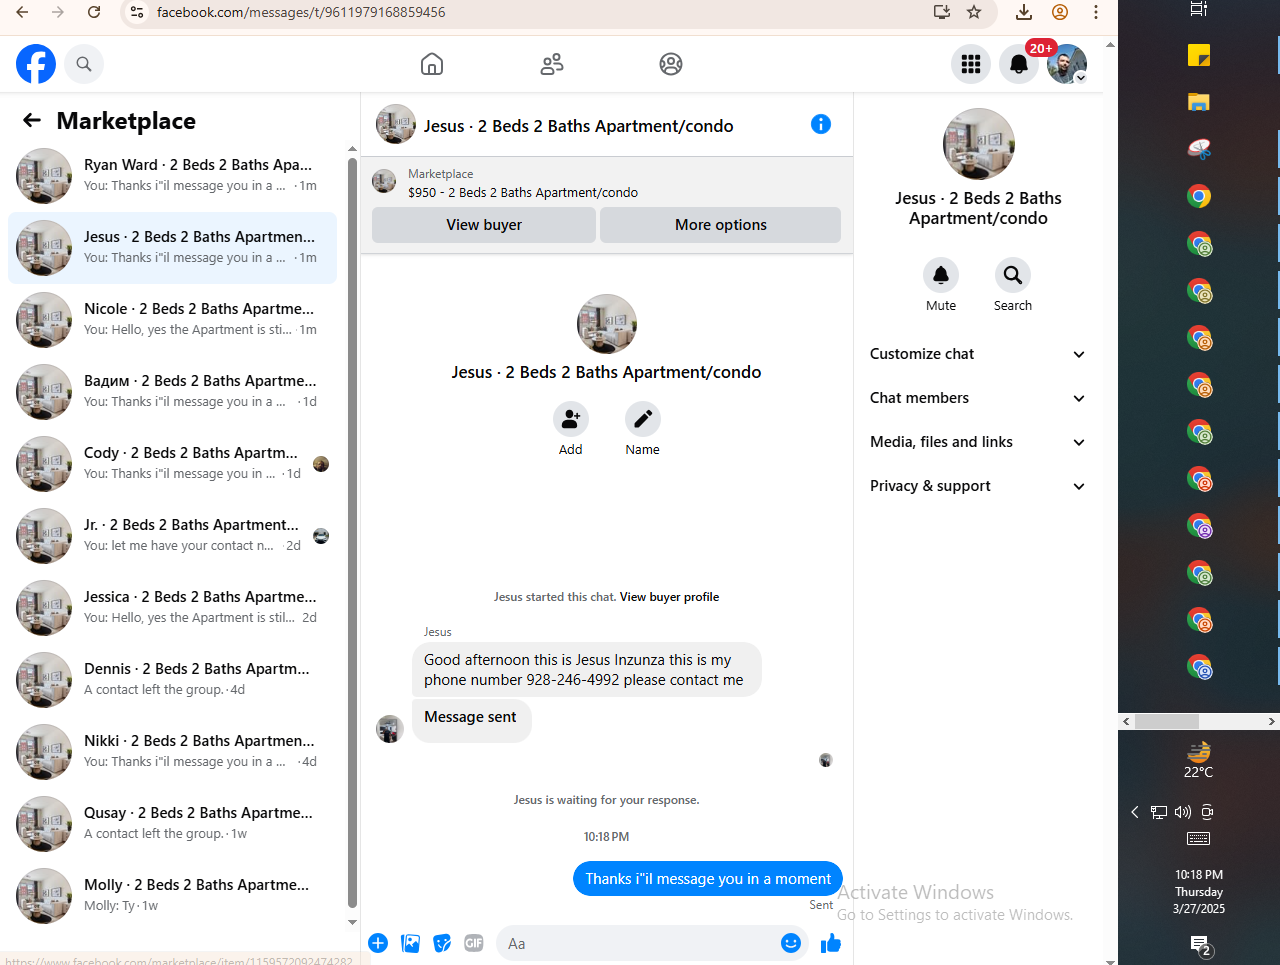Open conversation information blue info icon
1280x965 pixels.
tap(821, 124)
